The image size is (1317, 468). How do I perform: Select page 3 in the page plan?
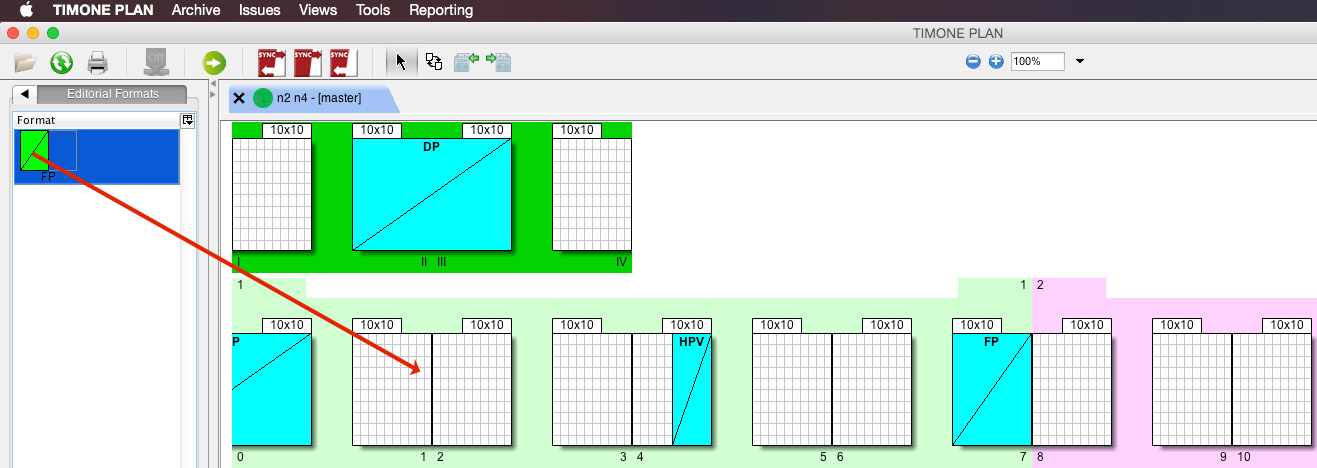592,389
